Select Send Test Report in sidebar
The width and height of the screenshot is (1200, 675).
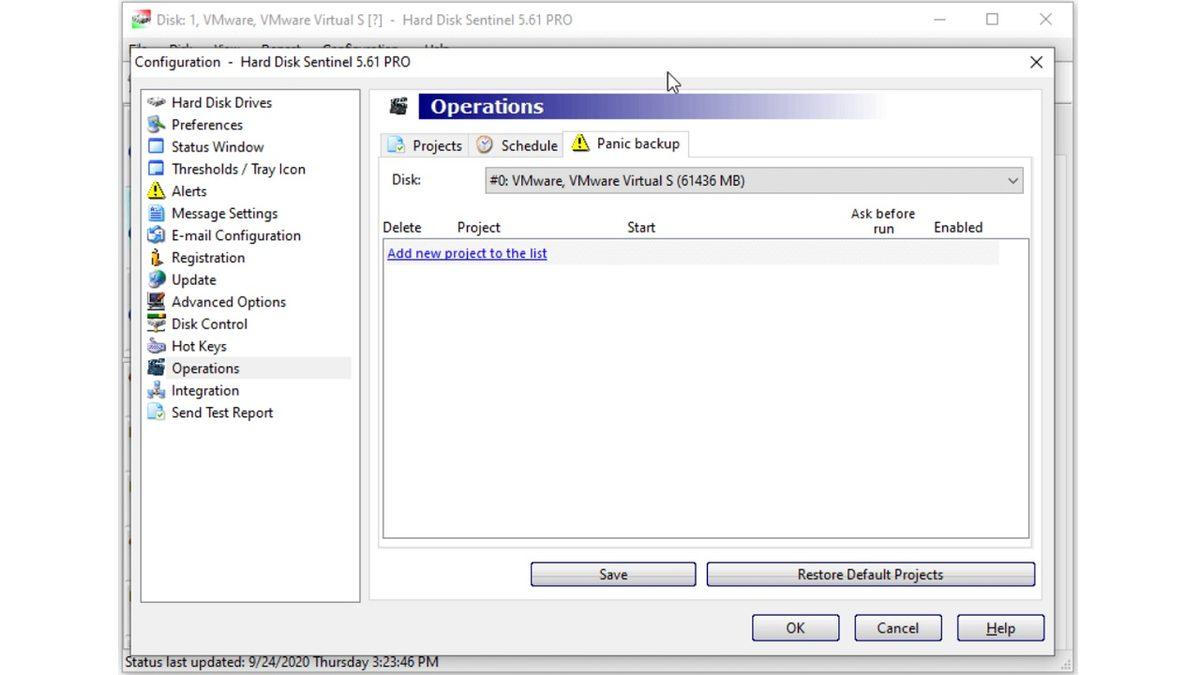tap(157, 412)
